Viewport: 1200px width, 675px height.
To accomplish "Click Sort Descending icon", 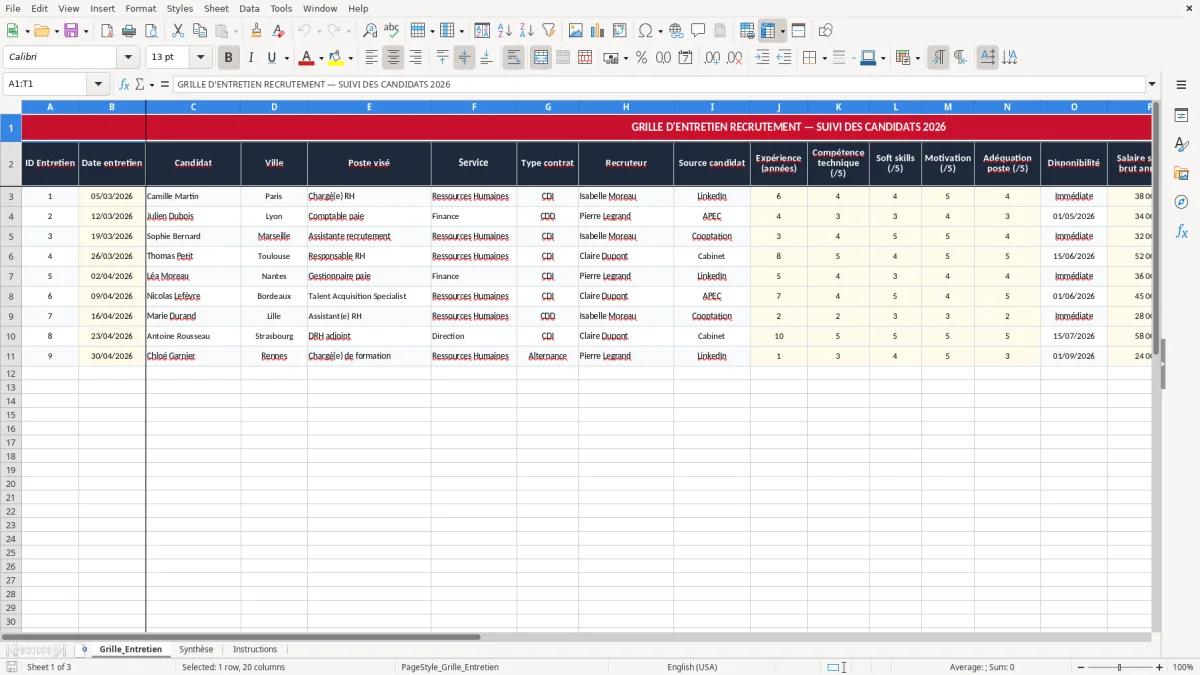I will [527, 31].
